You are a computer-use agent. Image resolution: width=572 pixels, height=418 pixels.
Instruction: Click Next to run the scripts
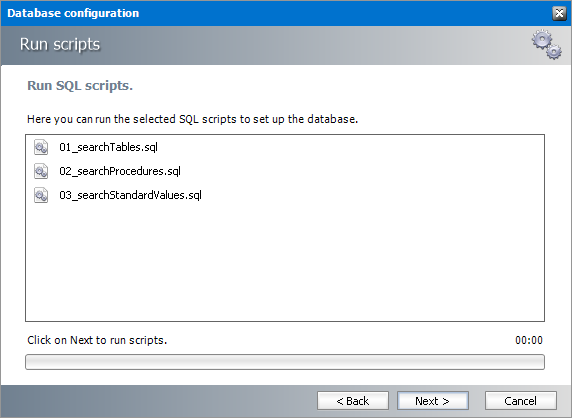(x=433, y=401)
